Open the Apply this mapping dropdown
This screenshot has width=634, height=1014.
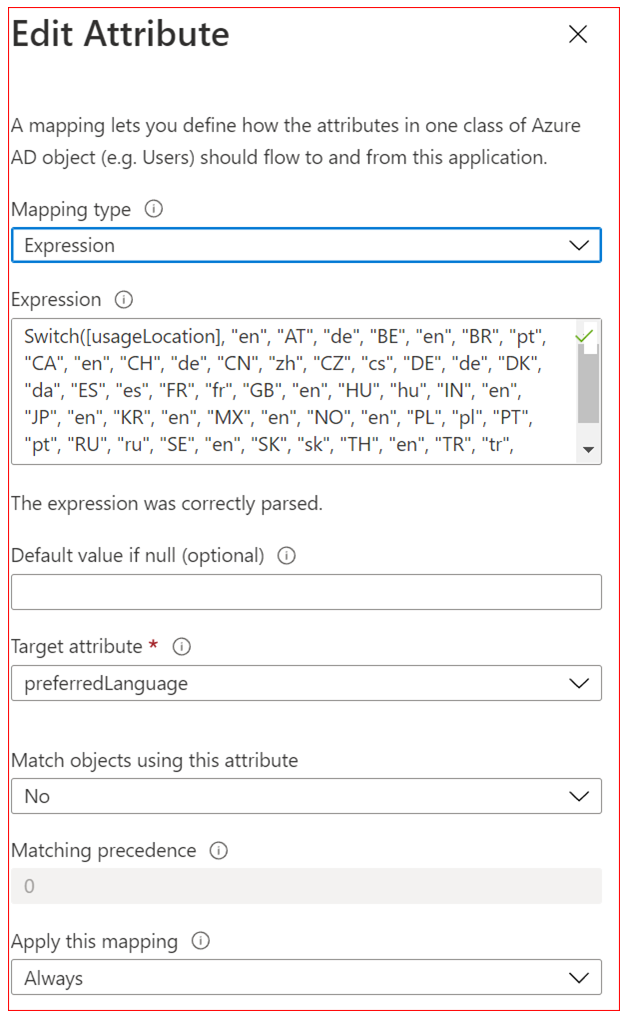[579, 977]
